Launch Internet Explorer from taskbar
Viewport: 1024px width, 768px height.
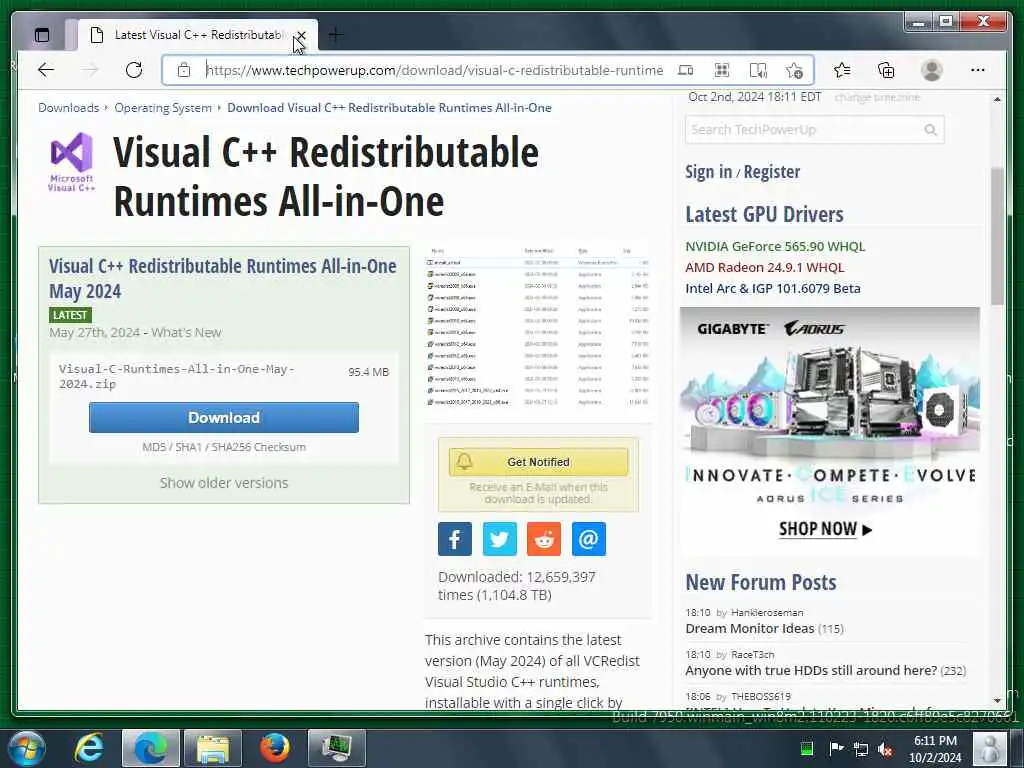pos(89,748)
